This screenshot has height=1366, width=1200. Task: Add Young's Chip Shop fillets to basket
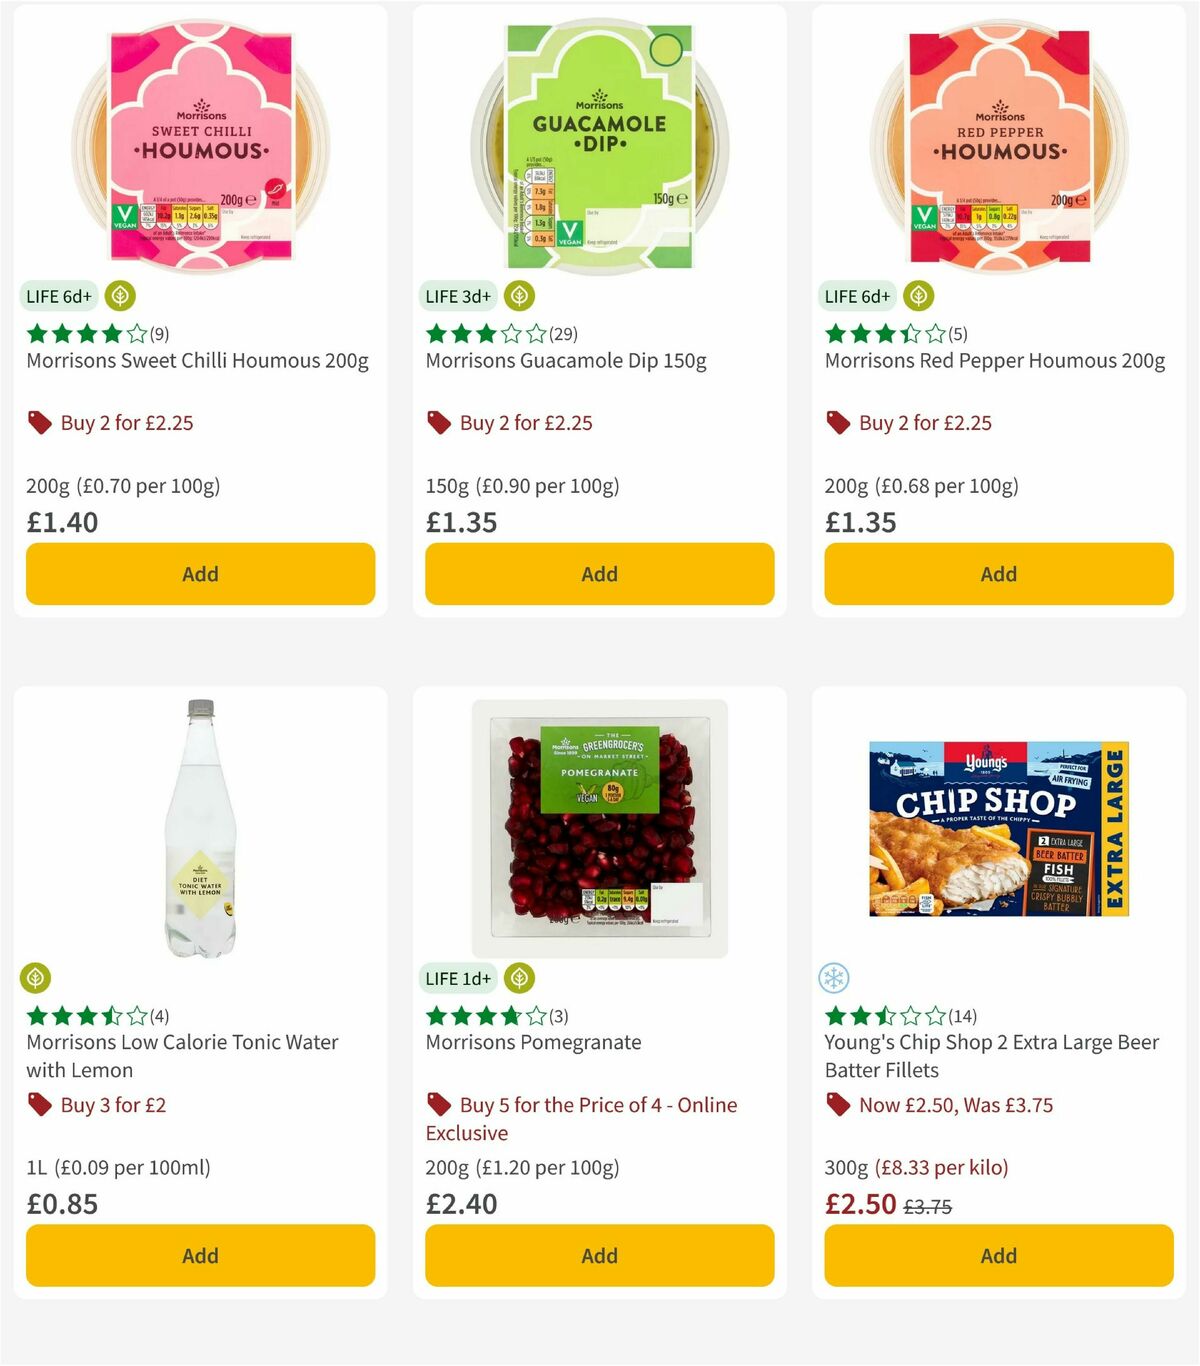[997, 1255]
